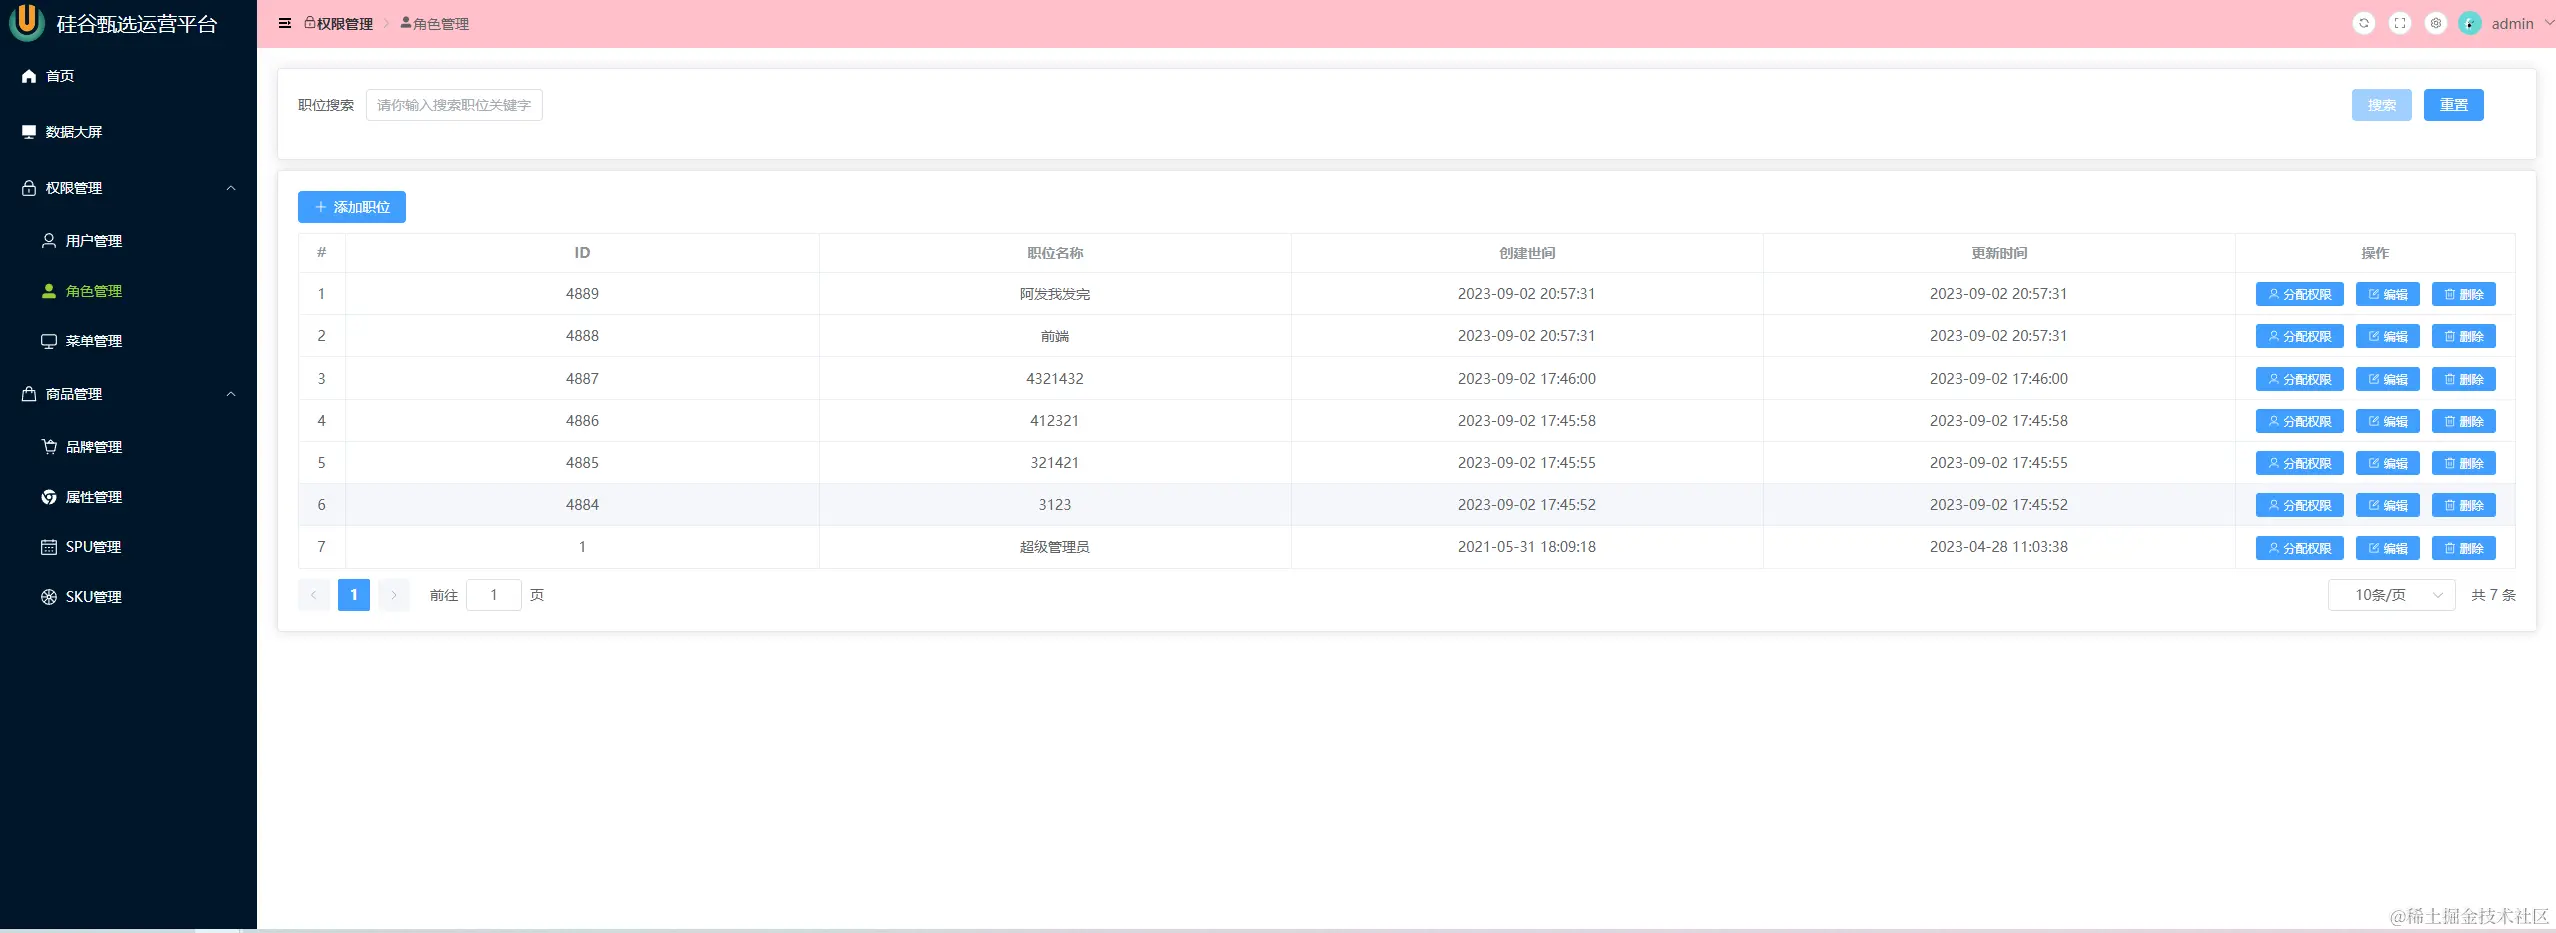Focus the 职位搜索 keyword input
Viewport: 2556px width, 933px height.
tap(454, 105)
